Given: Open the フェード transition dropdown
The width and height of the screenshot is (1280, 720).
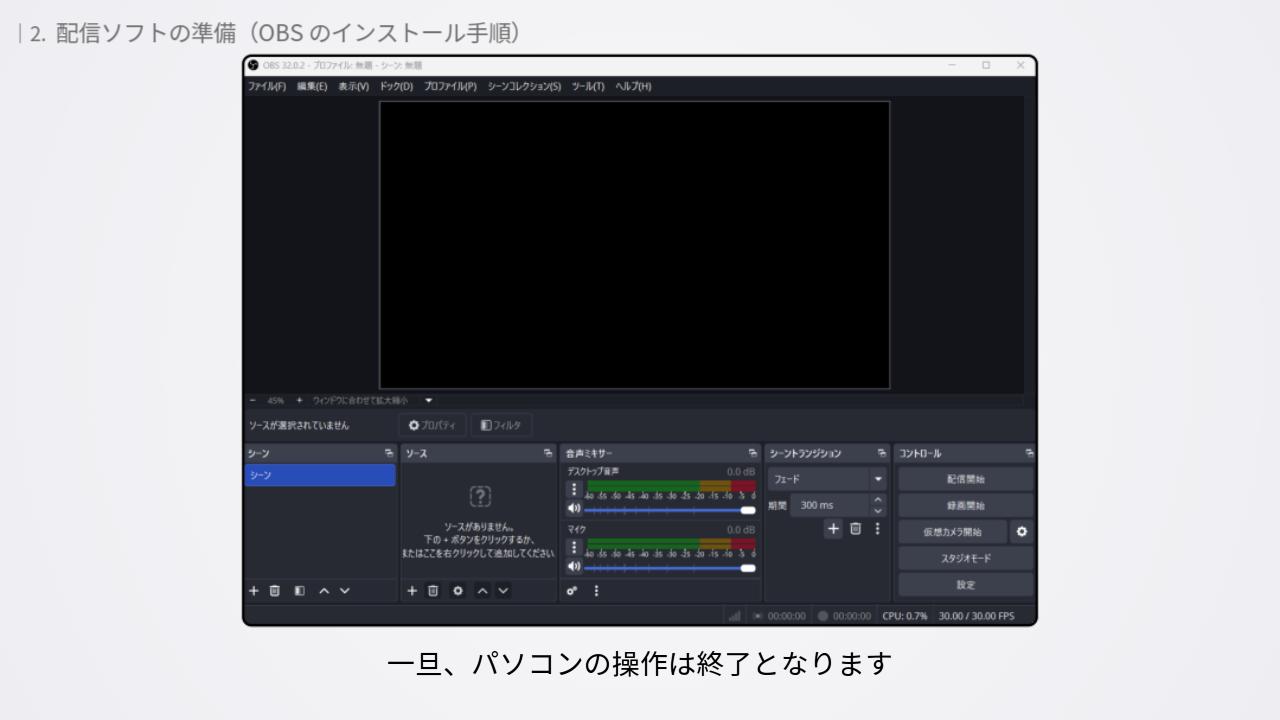Looking at the screenshot, I should (878, 480).
